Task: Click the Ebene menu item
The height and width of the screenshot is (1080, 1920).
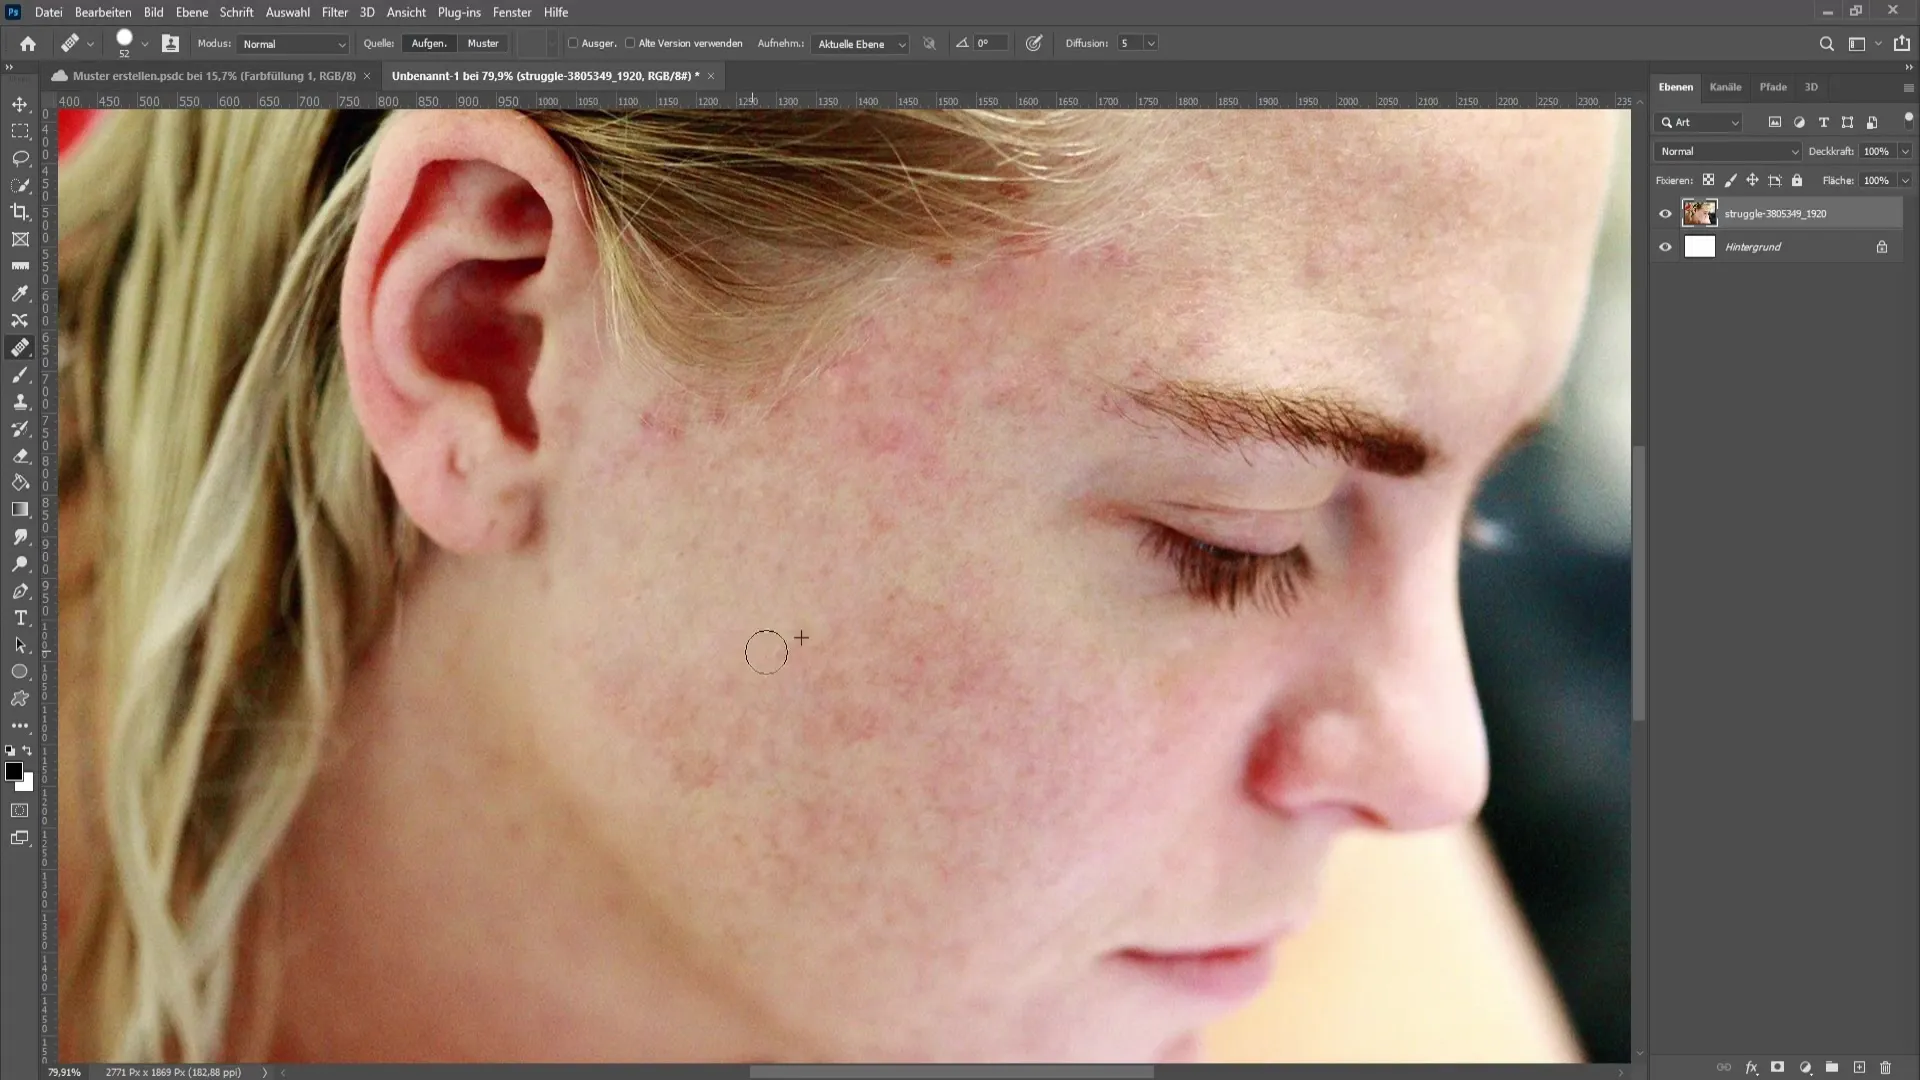Action: 191,11
